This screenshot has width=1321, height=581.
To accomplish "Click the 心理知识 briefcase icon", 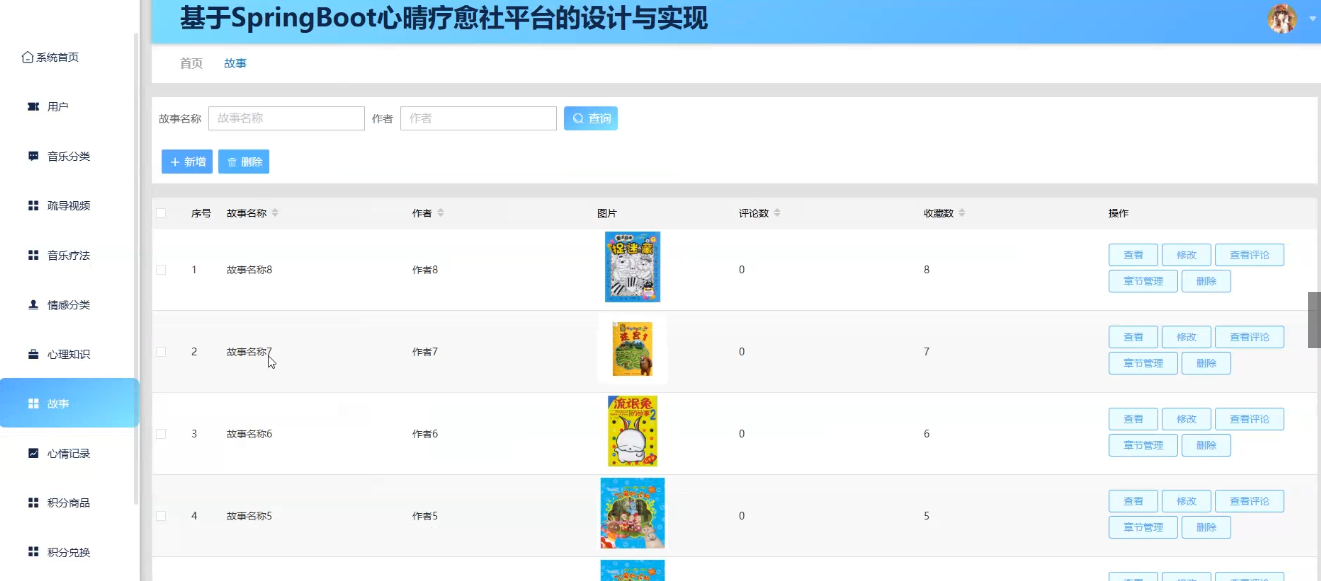I will tap(33, 354).
